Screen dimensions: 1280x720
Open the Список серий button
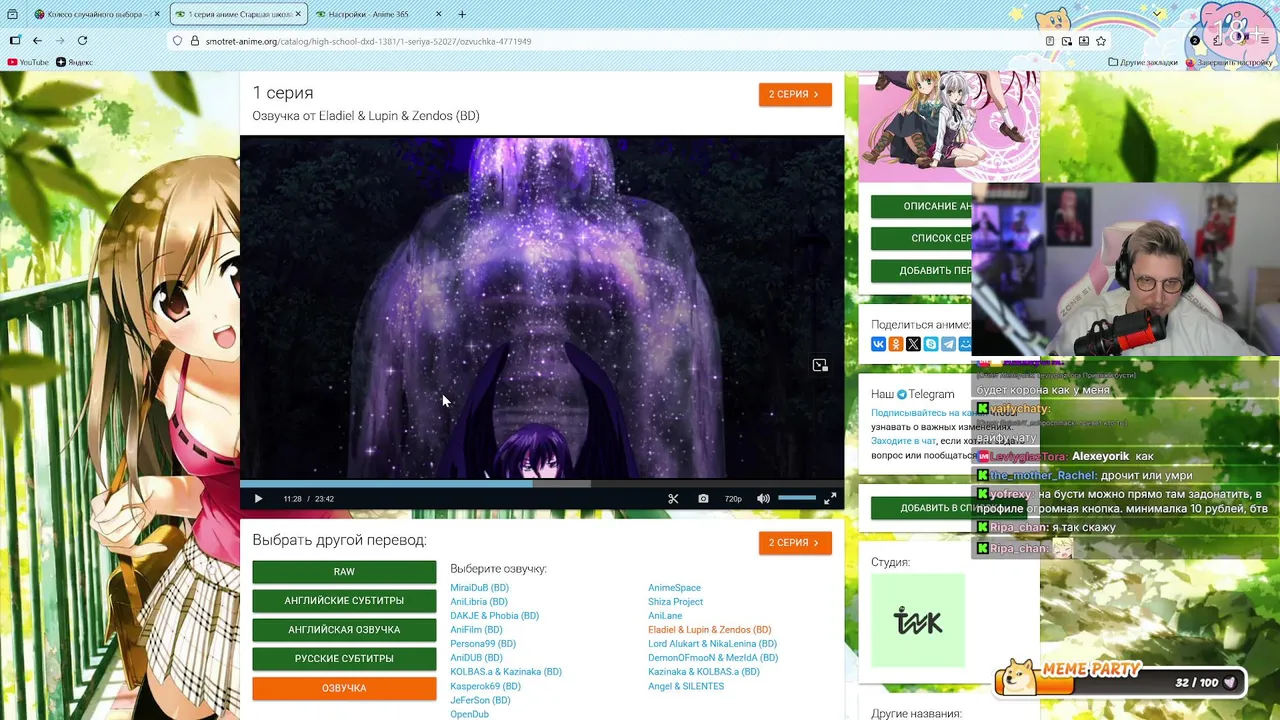[921, 239]
